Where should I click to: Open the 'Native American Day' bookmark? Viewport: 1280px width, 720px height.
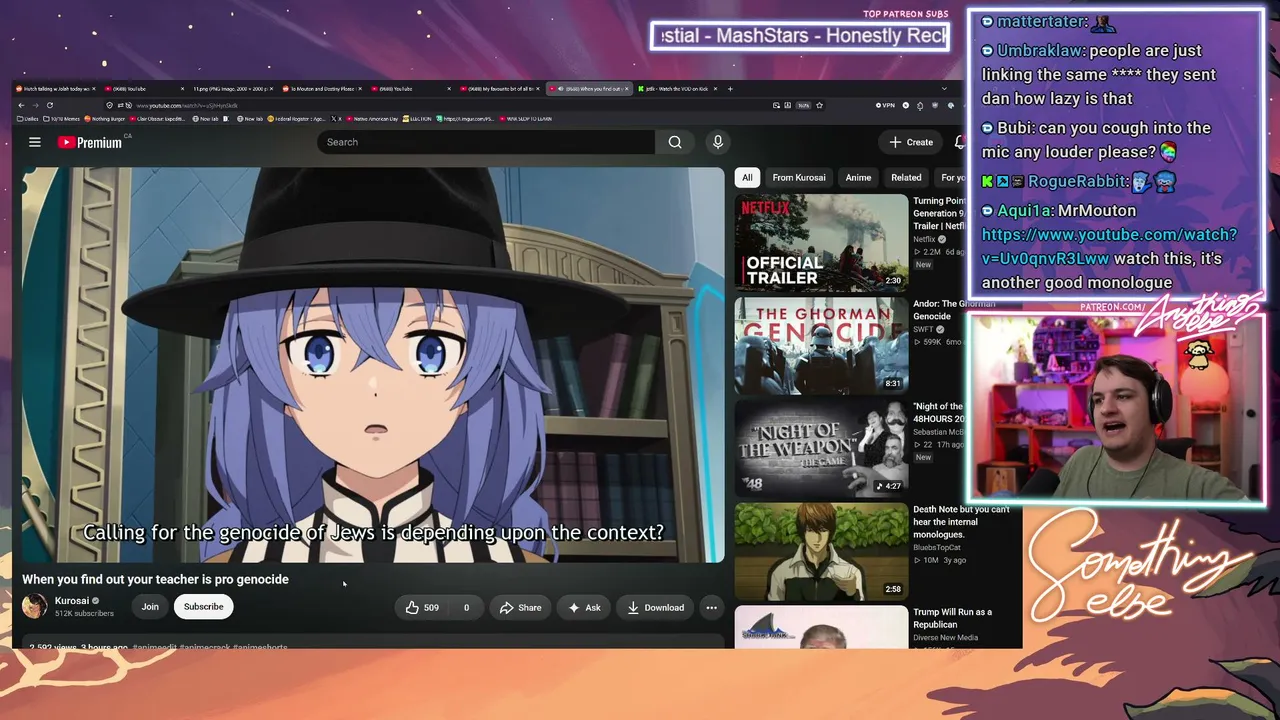click(x=371, y=119)
